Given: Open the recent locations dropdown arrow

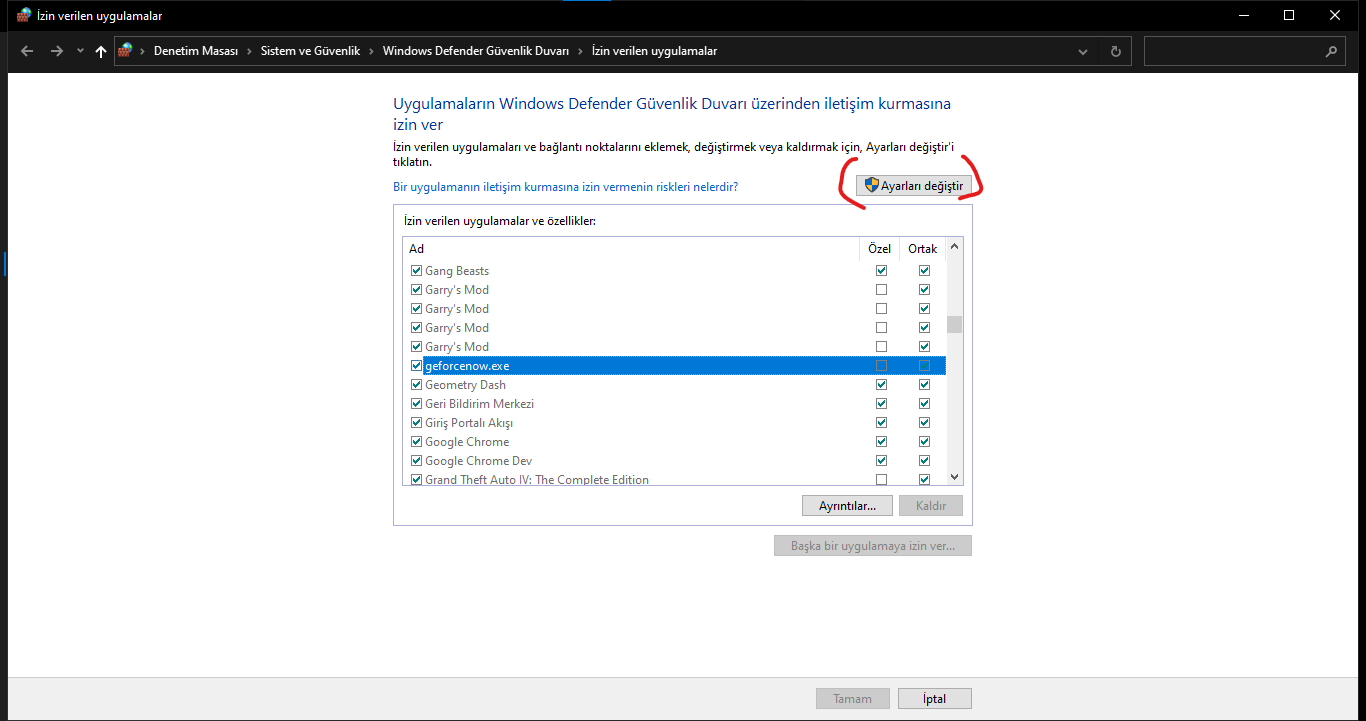Looking at the screenshot, I should [x=80, y=51].
